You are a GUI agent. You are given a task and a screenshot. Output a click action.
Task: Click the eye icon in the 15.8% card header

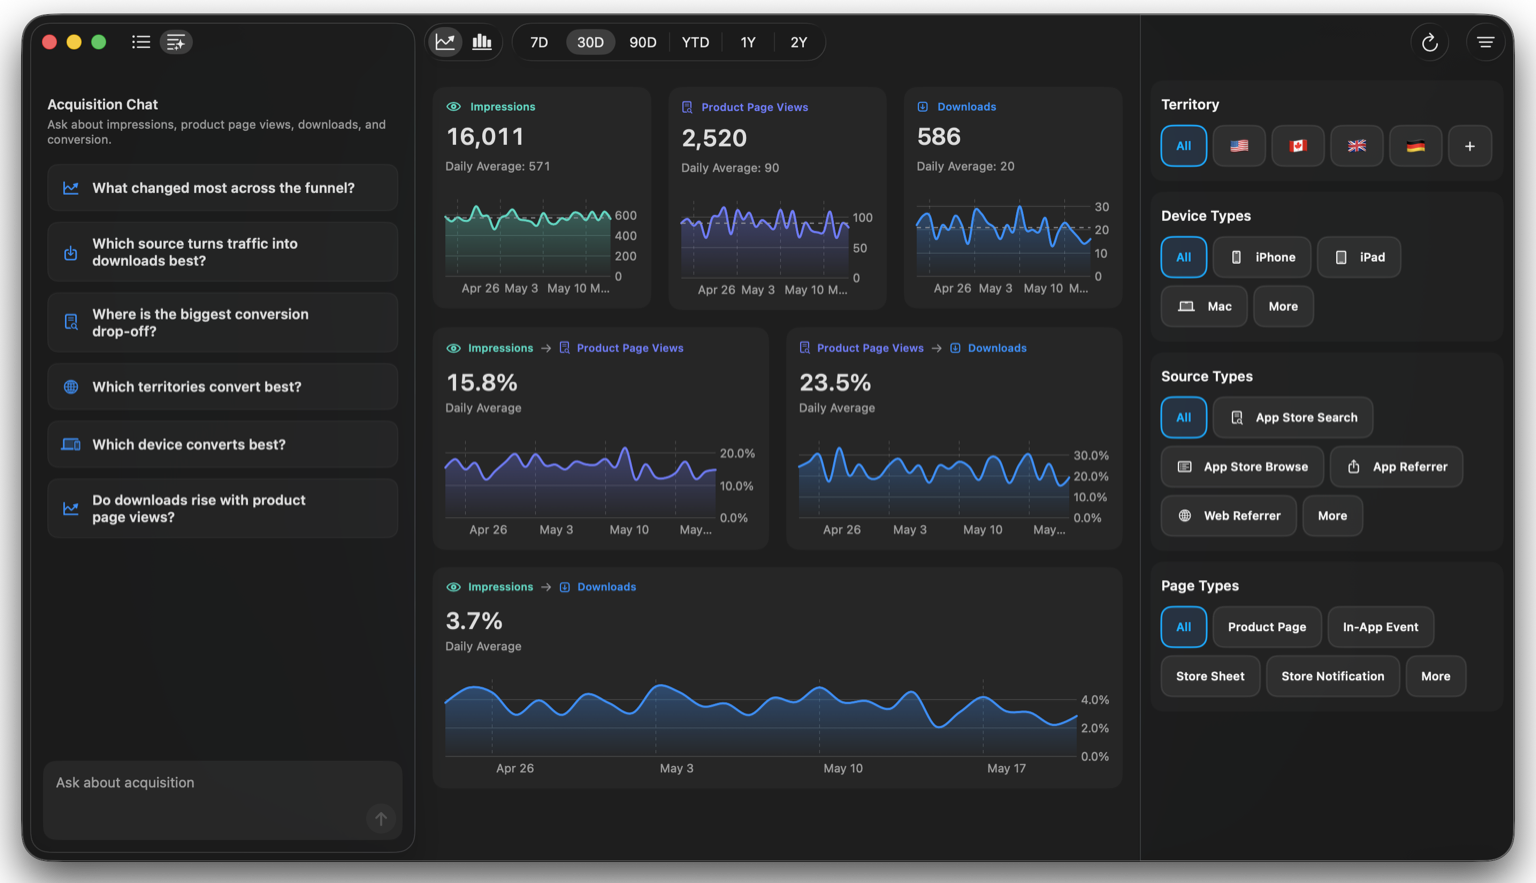point(454,348)
